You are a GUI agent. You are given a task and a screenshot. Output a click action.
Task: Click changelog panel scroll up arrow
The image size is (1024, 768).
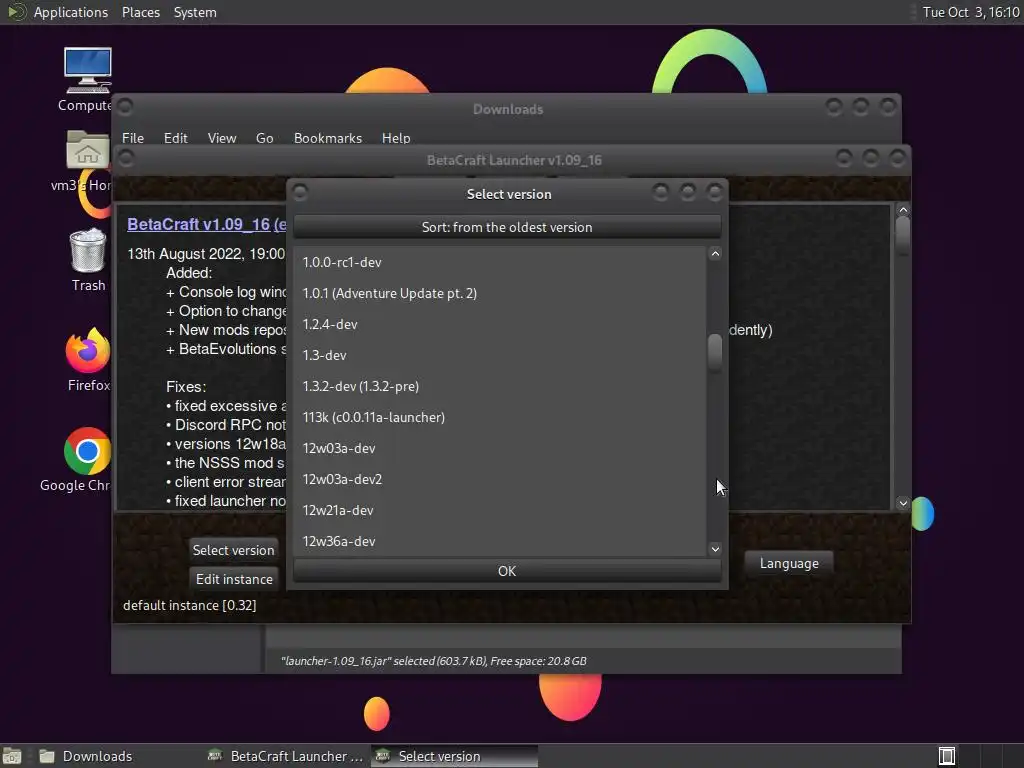click(903, 210)
